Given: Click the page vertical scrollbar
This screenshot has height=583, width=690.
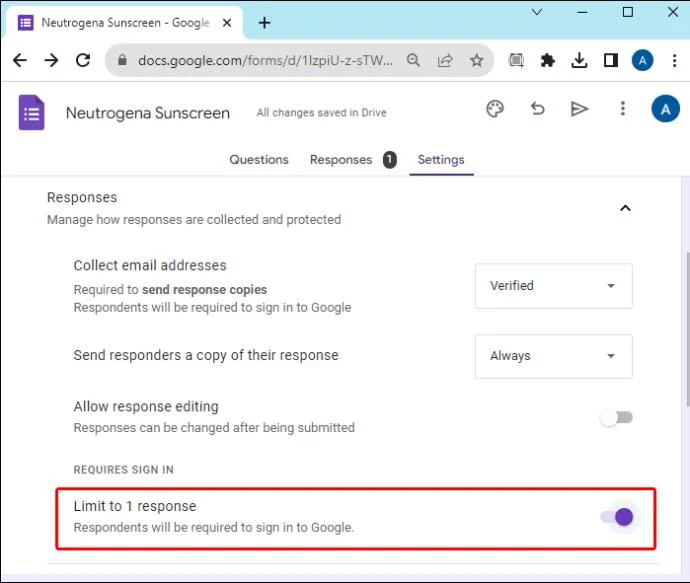Looking at the screenshot, I should [x=687, y=330].
